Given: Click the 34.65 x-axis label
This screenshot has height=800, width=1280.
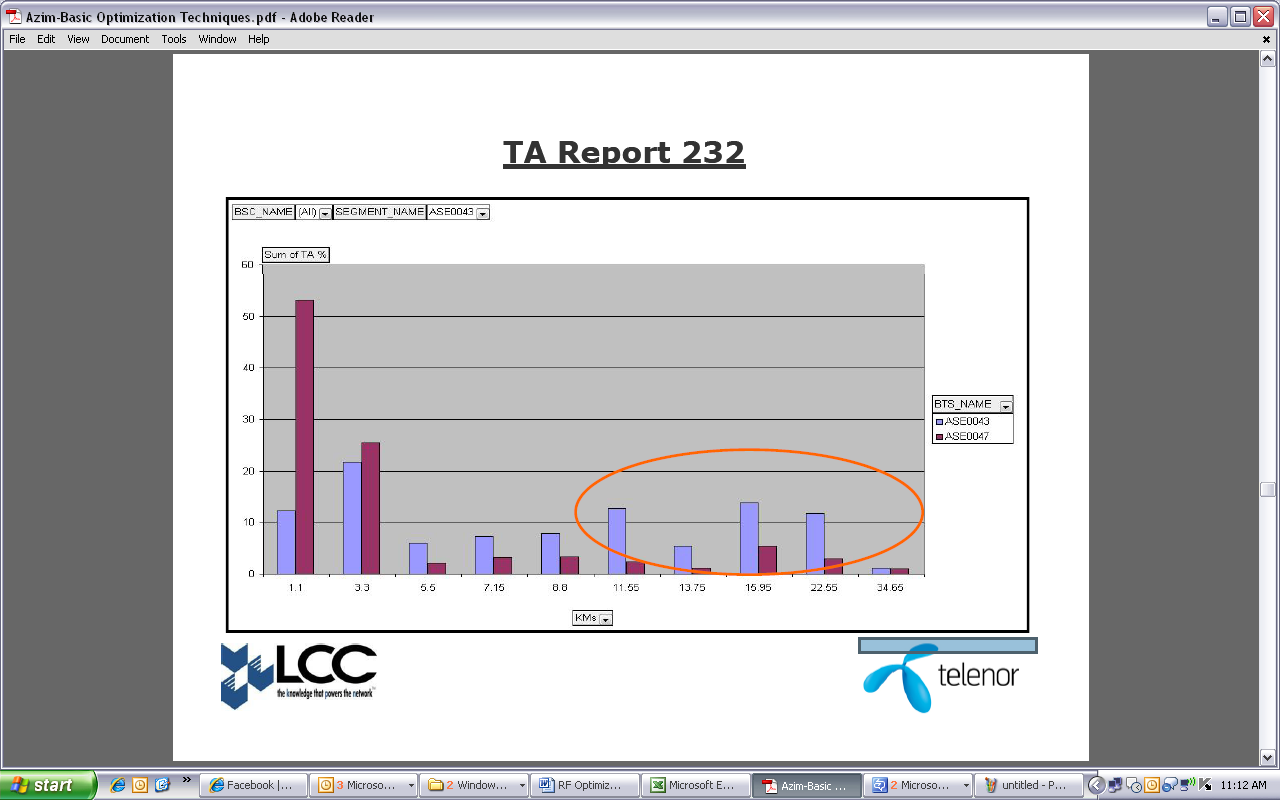Looking at the screenshot, I should coord(890,589).
